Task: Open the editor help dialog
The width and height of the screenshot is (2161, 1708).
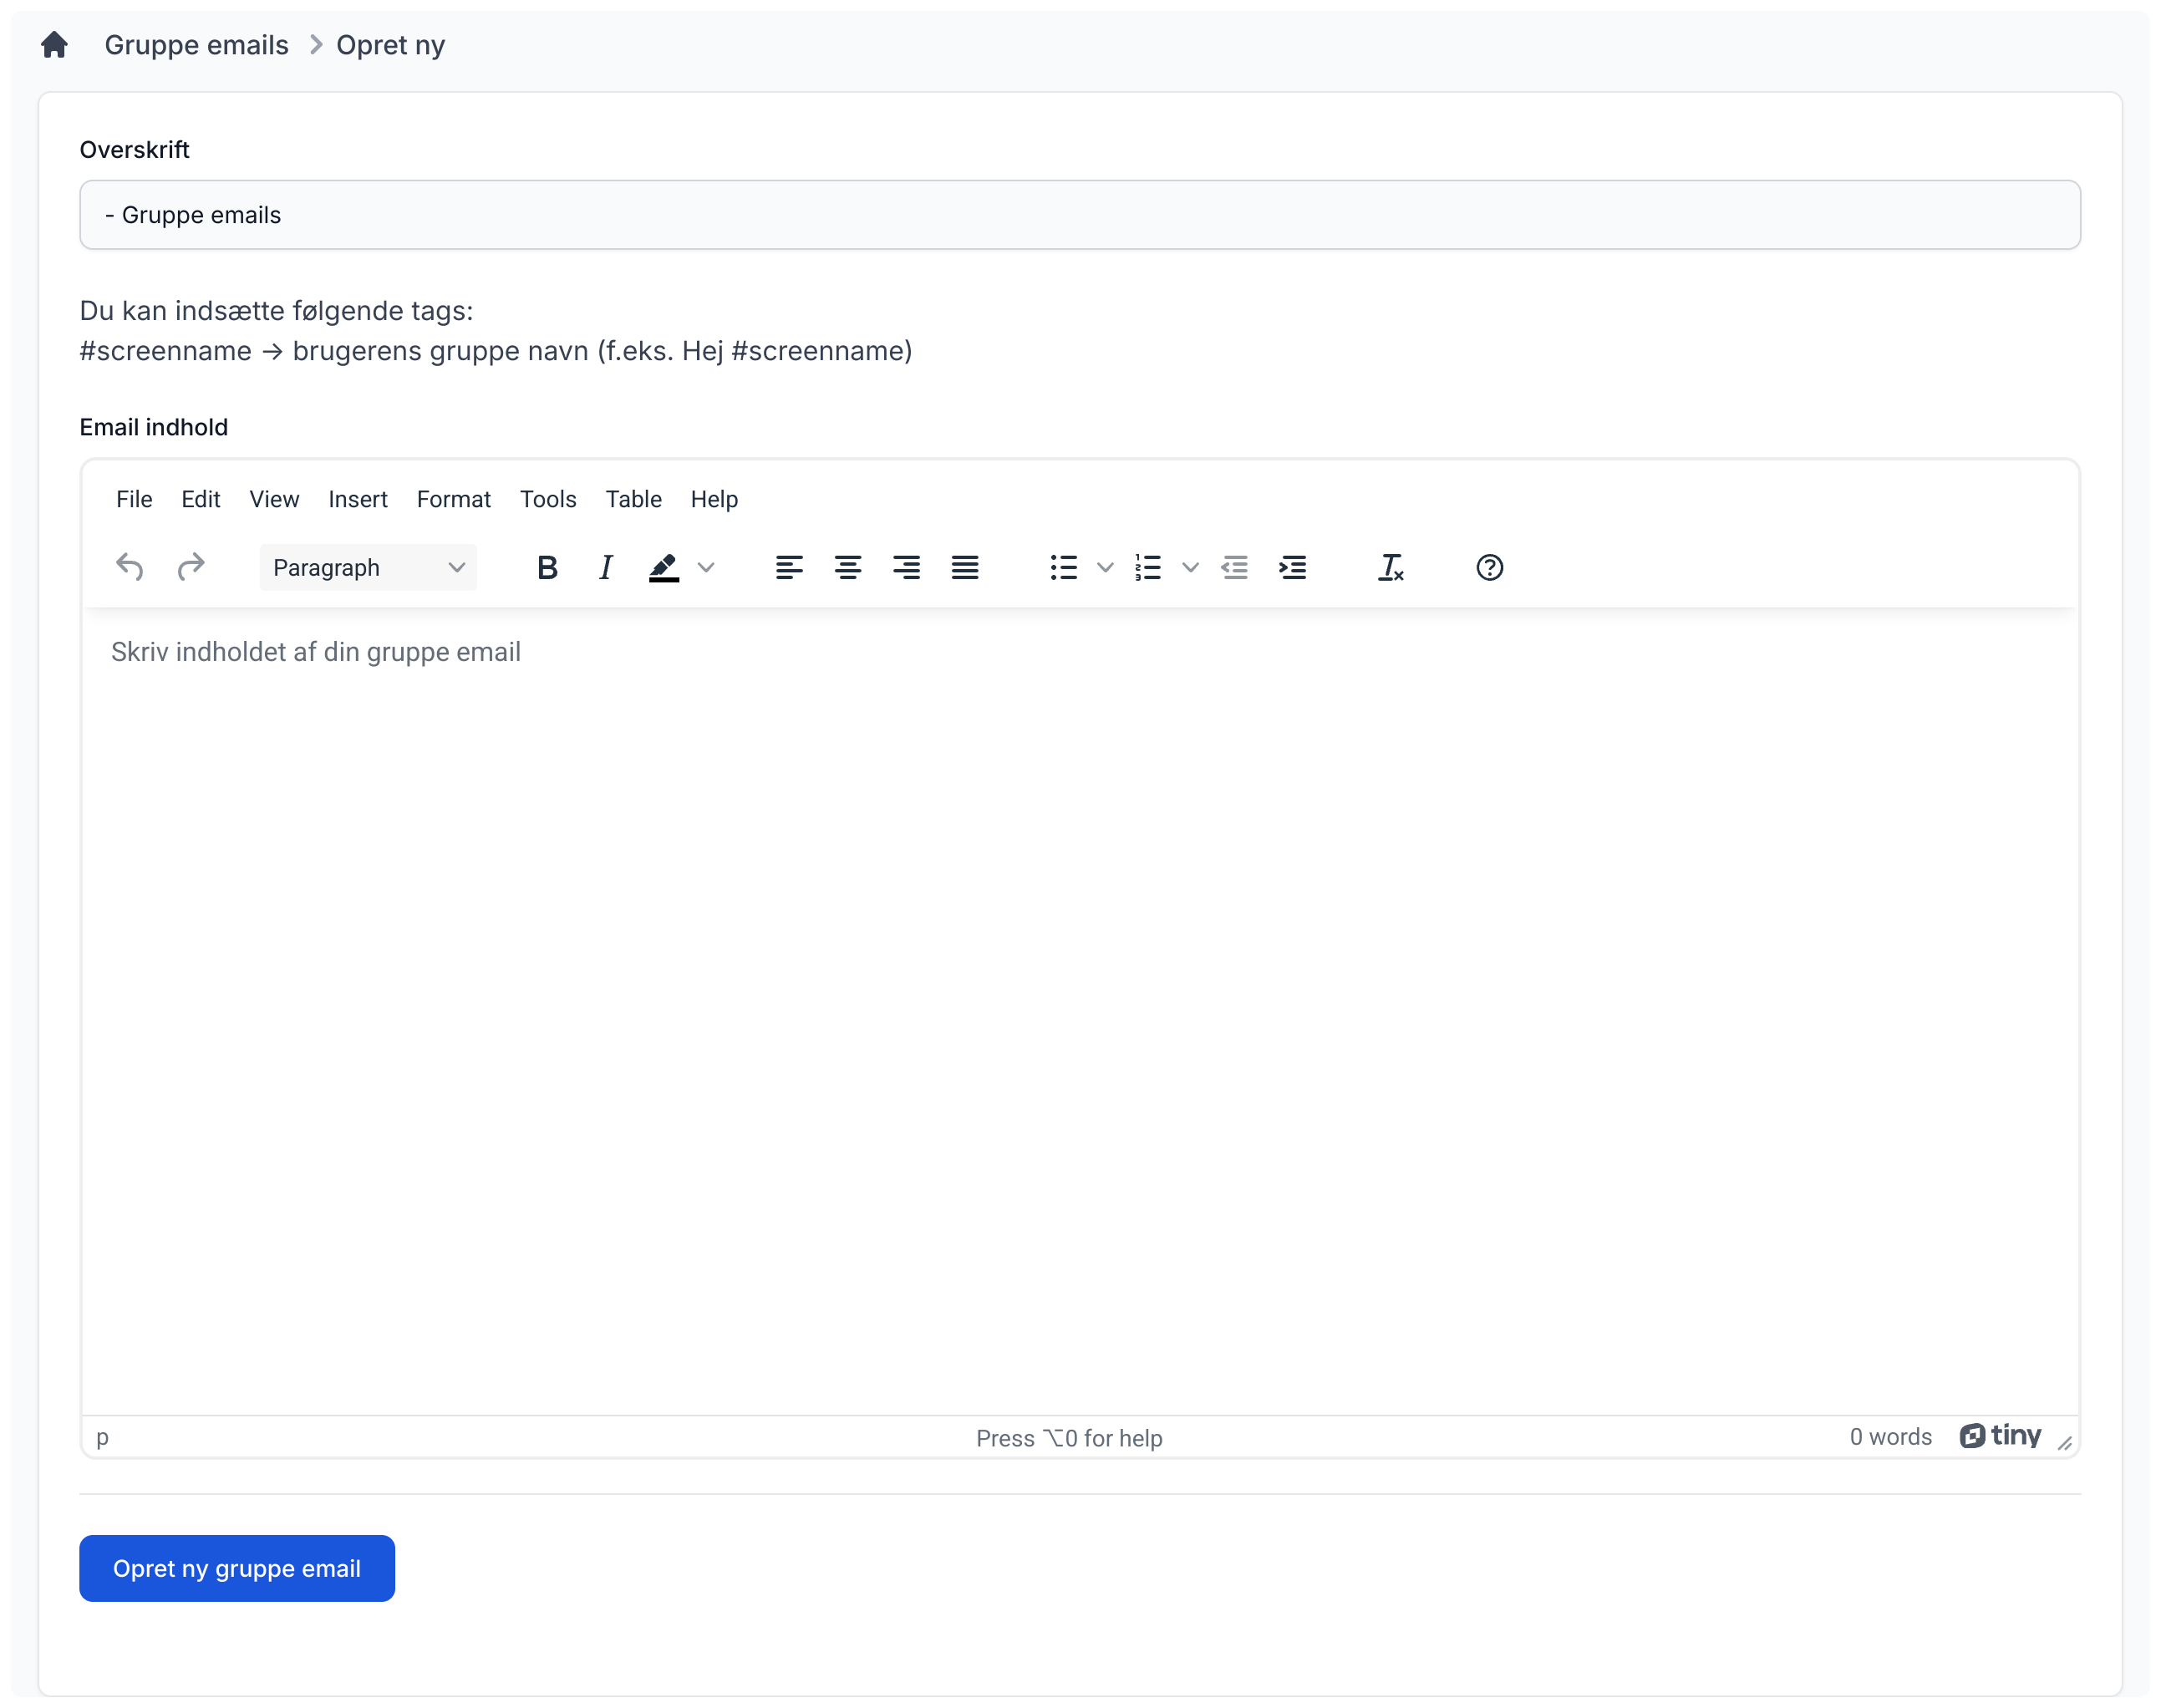Action: (x=1488, y=567)
